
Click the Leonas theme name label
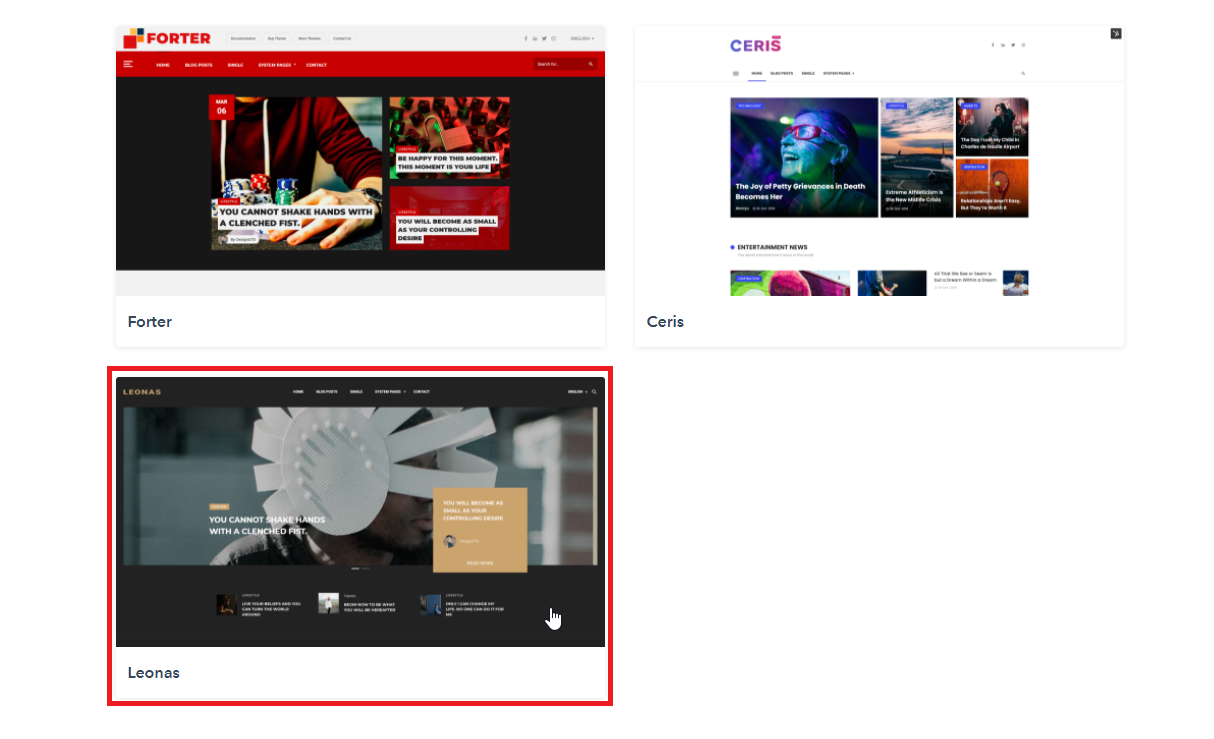click(x=154, y=673)
